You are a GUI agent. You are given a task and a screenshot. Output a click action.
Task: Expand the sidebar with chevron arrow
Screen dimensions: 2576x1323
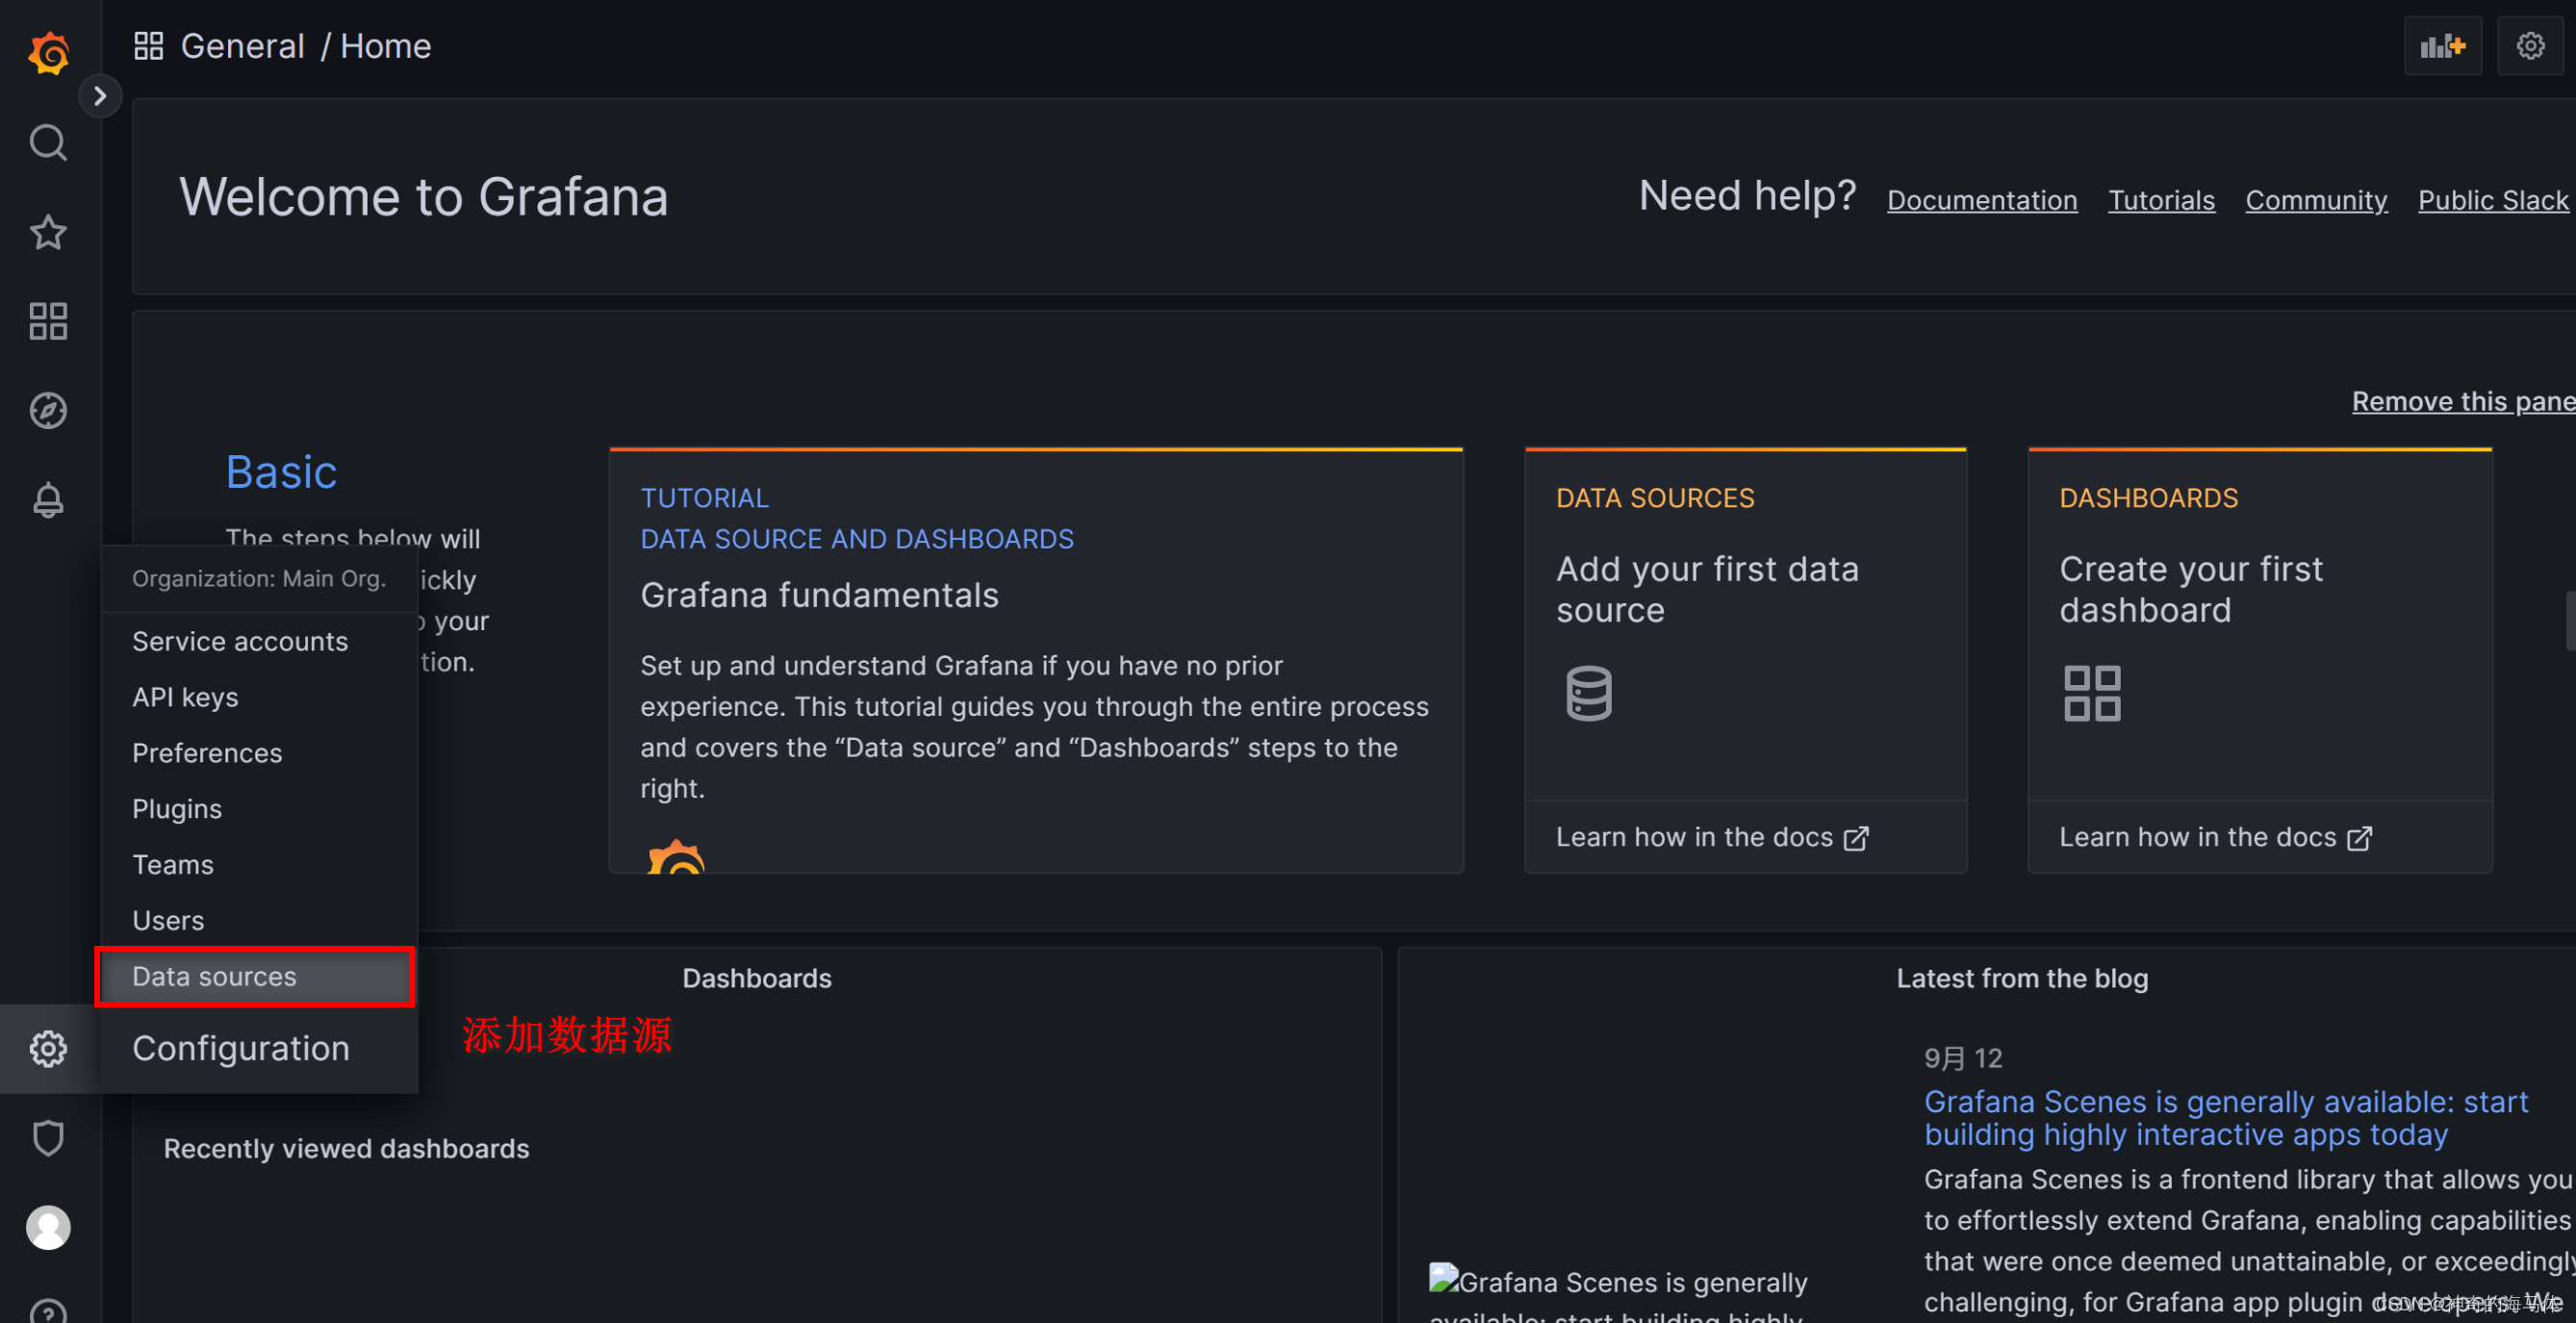tap(100, 96)
